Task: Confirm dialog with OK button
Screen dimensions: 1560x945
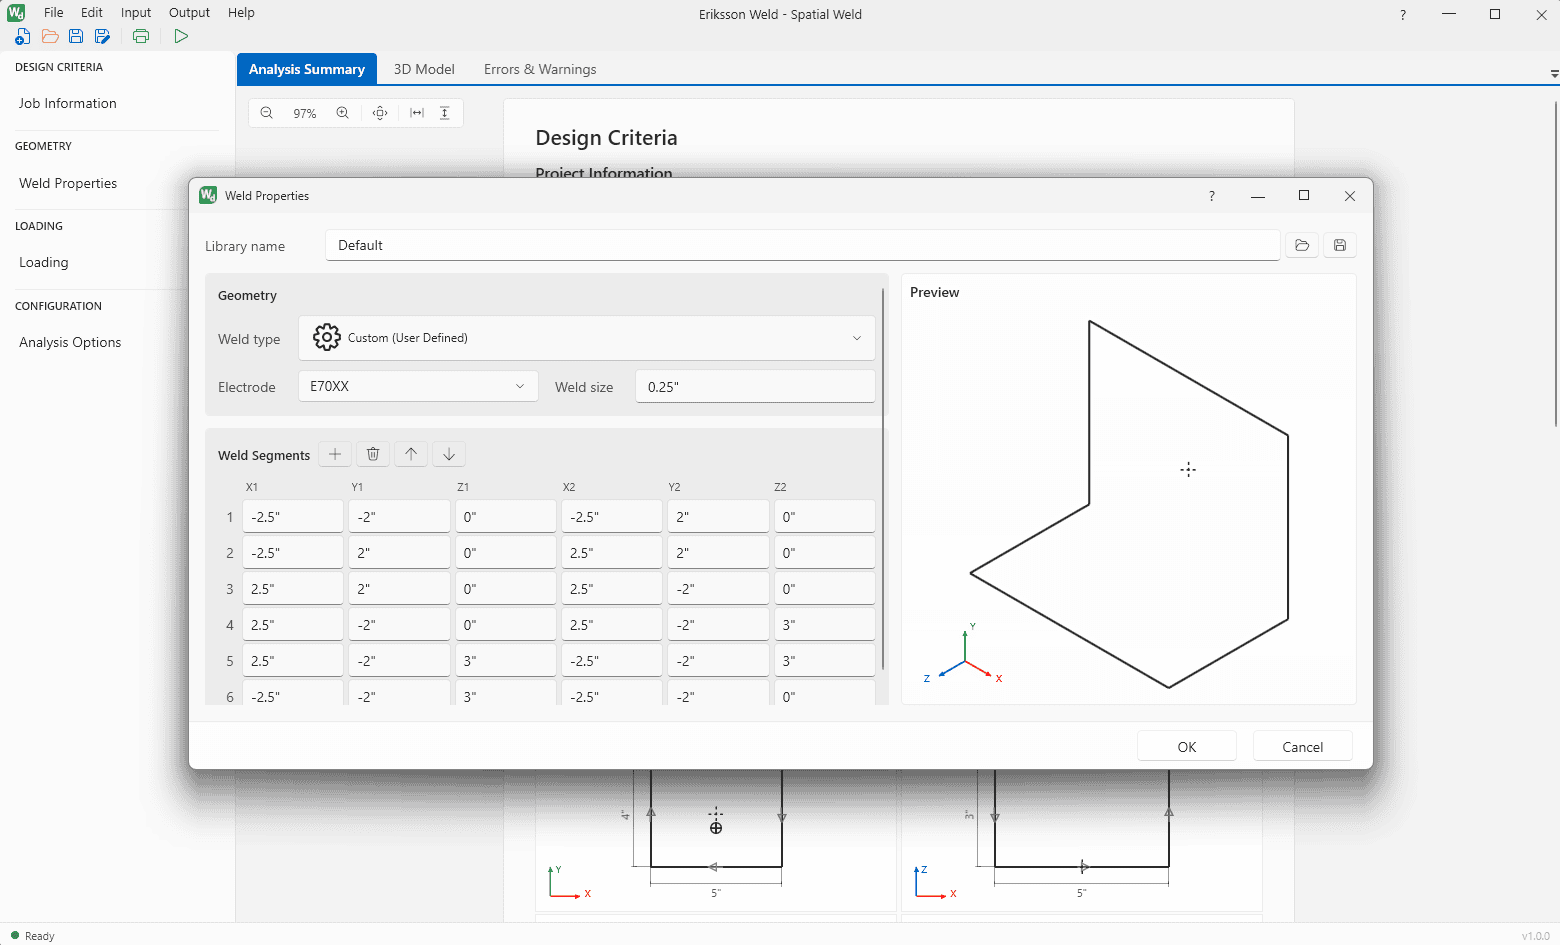Action: pos(1187,746)
